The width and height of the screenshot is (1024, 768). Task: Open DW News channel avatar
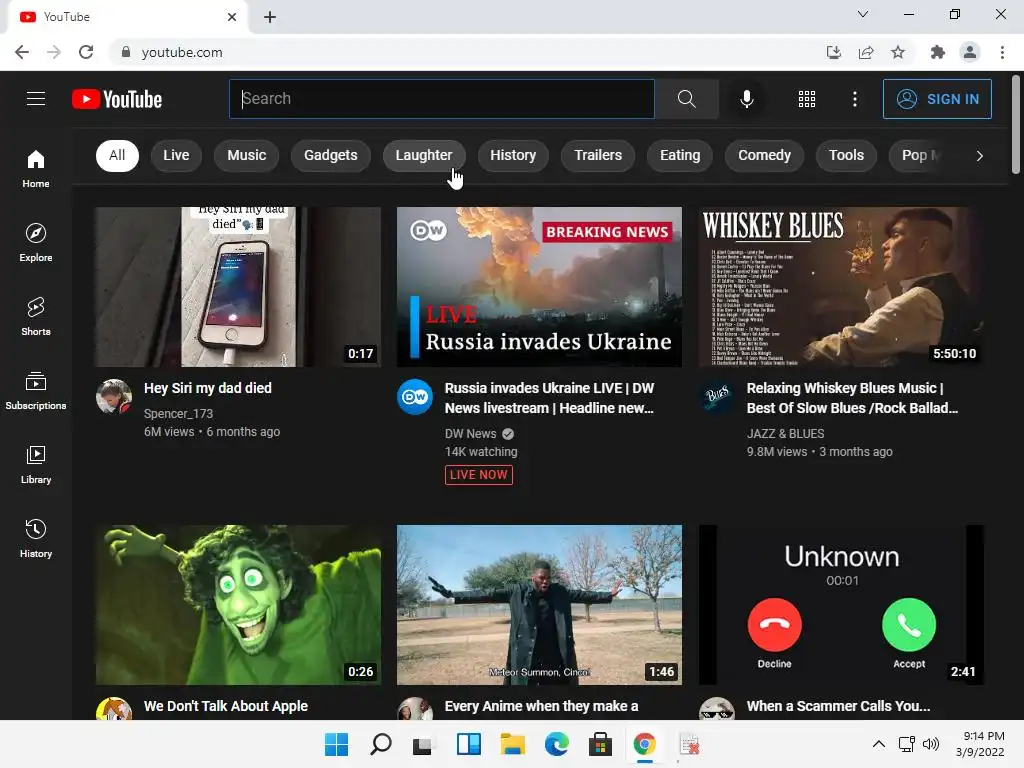pos(415,396)
